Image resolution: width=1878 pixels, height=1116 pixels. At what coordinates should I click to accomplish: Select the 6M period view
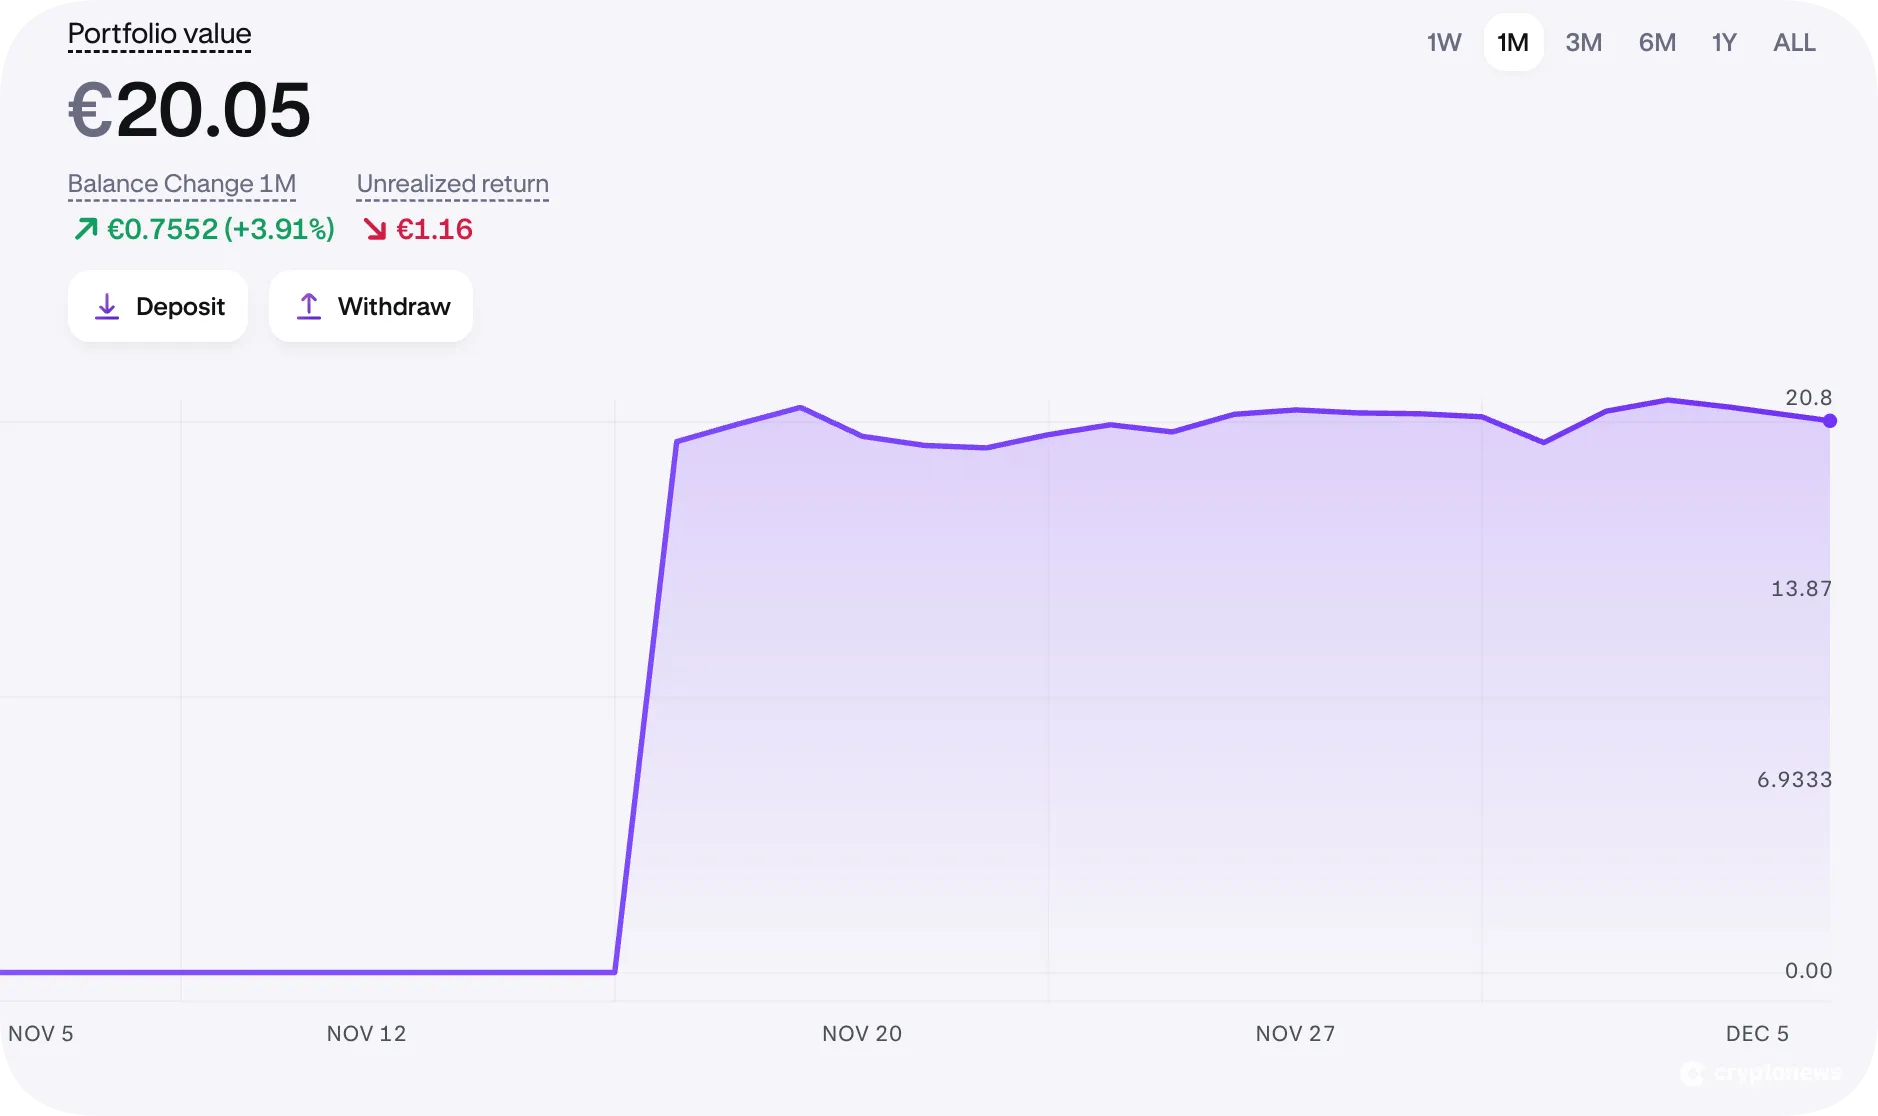pyautogui.click(x=1657, y=42)
